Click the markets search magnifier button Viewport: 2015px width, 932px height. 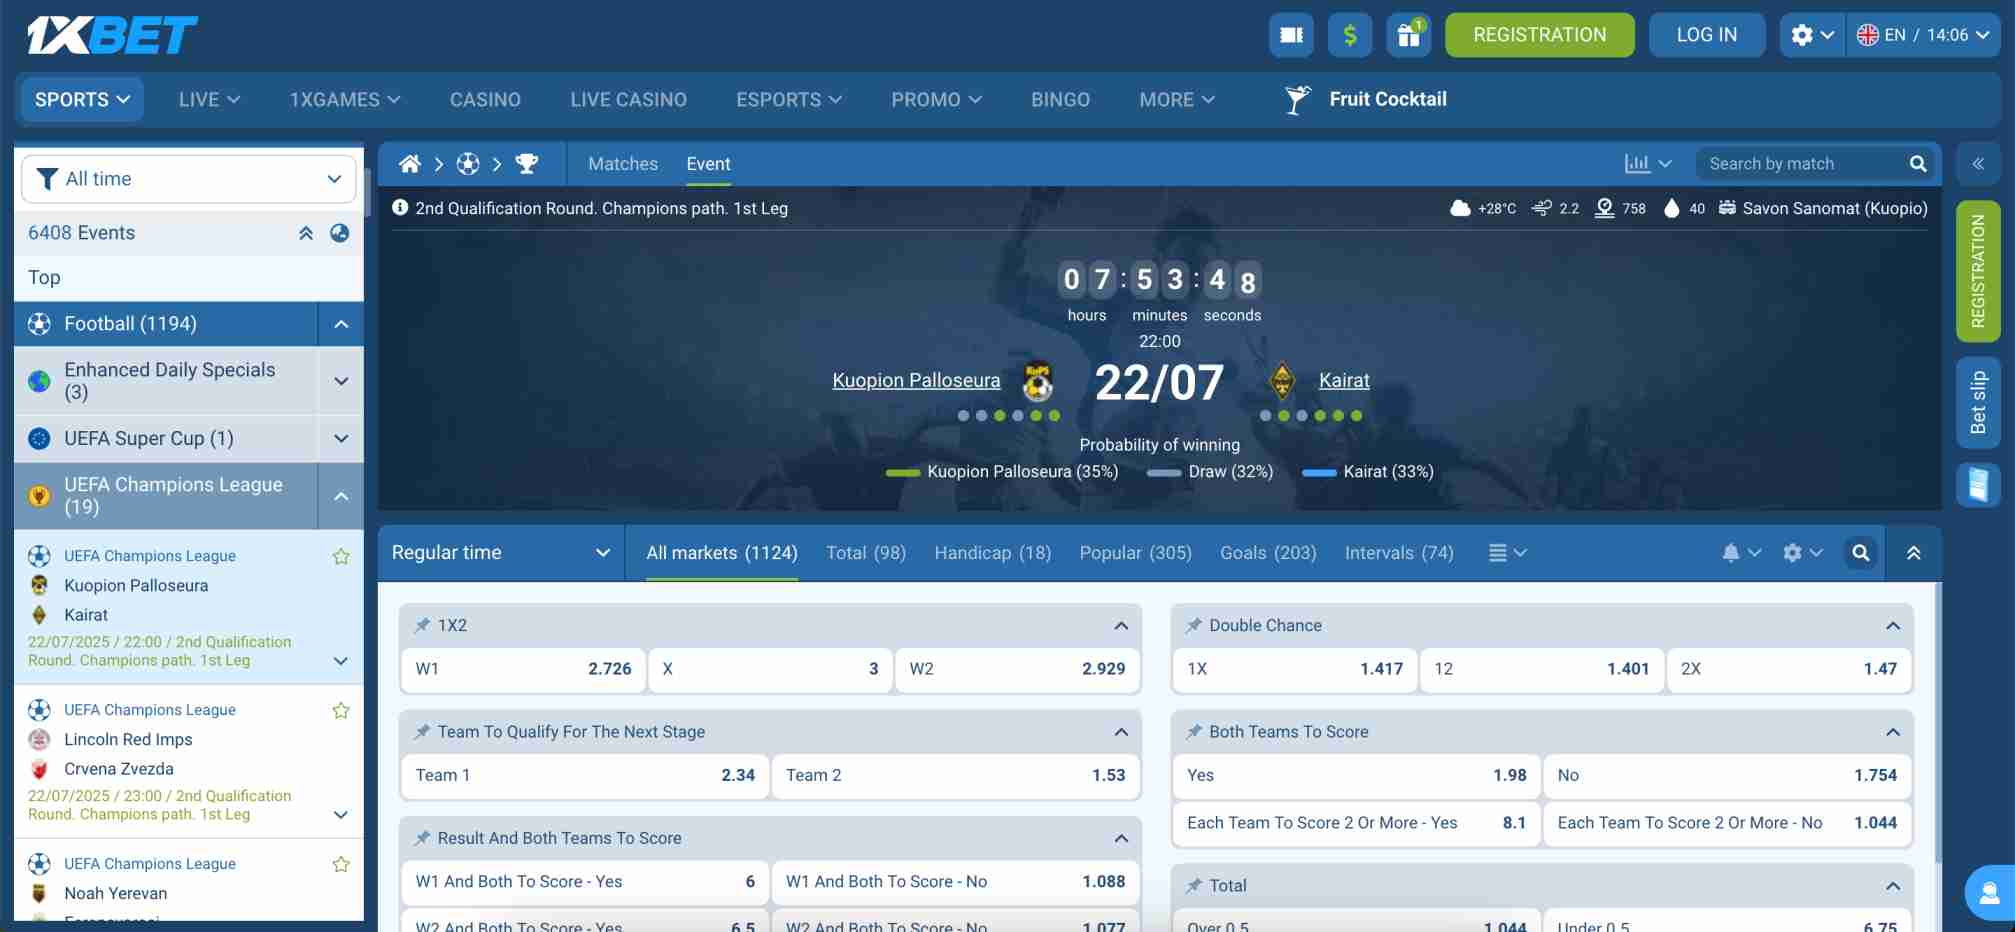tap(1860, 553)
